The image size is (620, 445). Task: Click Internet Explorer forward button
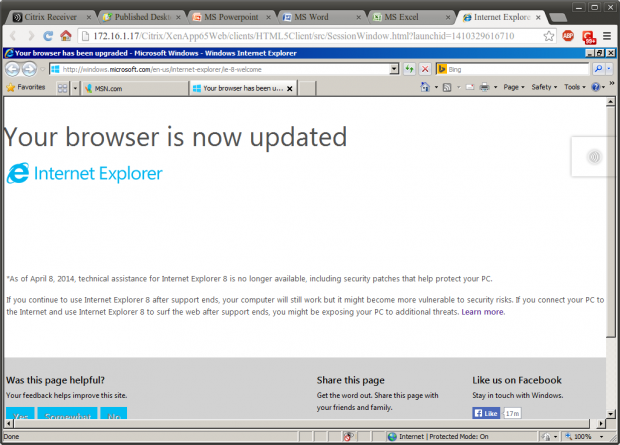tap(29, 69)
